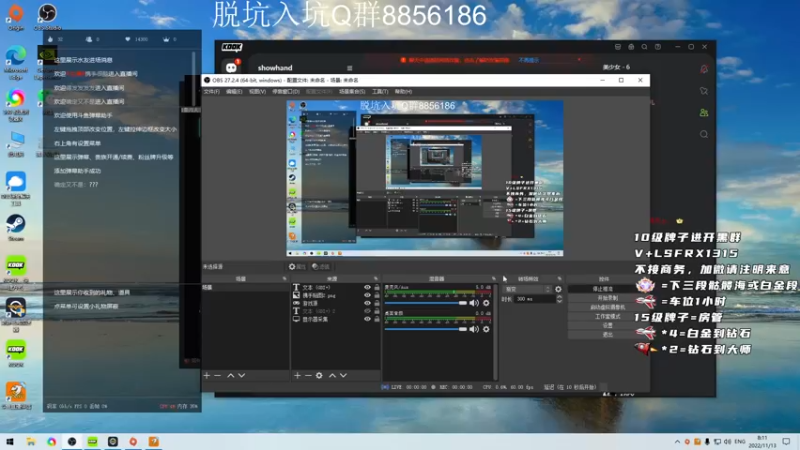This screenshot has height=450, width=800.
Task: Open the 视图(V) menu in OBS
Action: click(x=257, y=92)
